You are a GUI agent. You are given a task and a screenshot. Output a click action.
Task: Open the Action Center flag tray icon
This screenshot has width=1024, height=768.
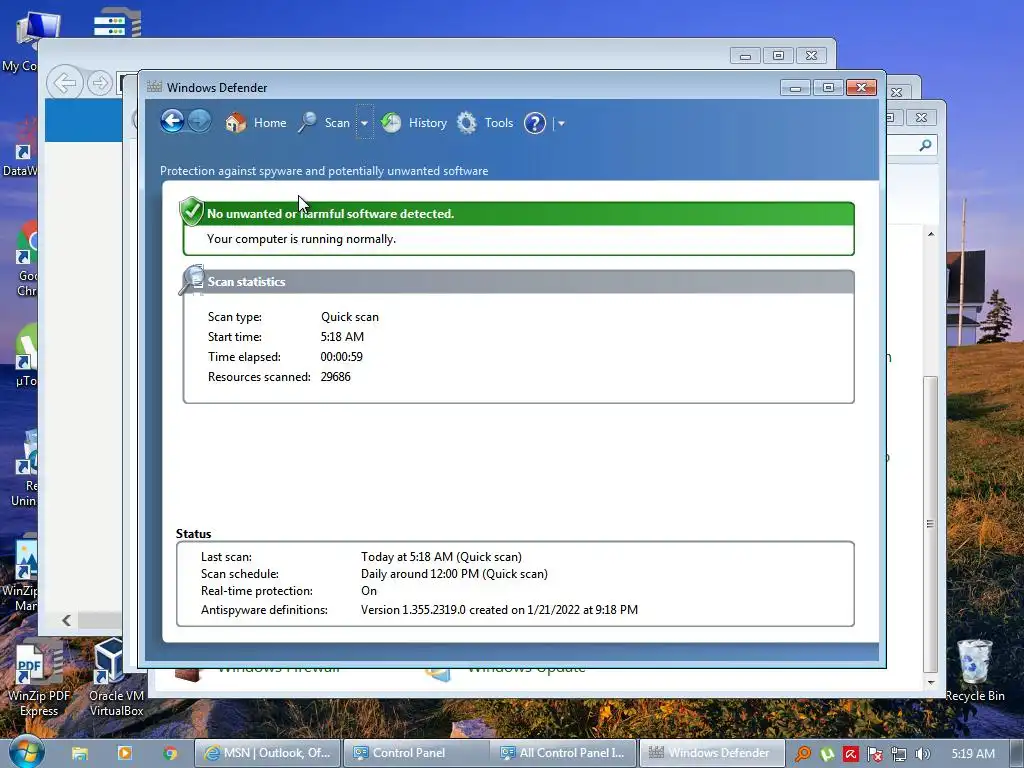pyautogui.click(x=874, y=754)
